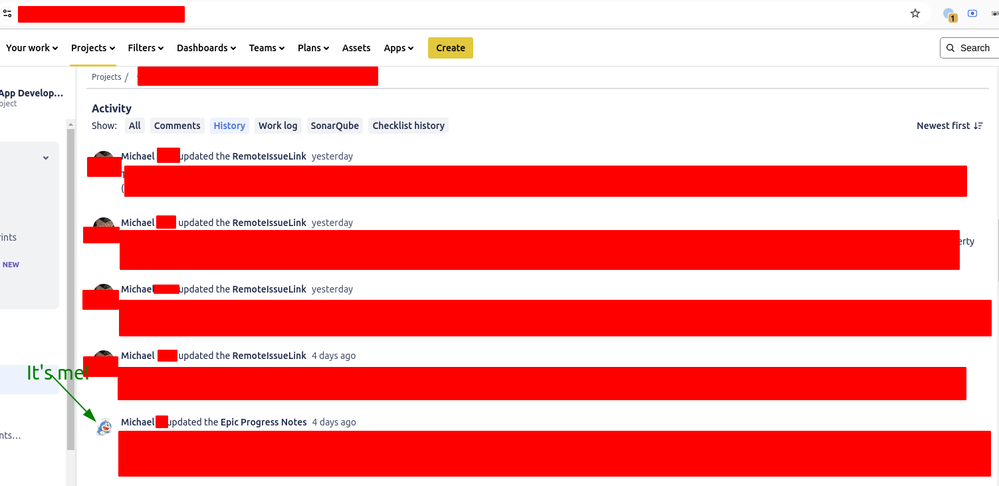999x486 pixels.
Task: Click the magnifier icon in the Search box
Action: [951, 48]
